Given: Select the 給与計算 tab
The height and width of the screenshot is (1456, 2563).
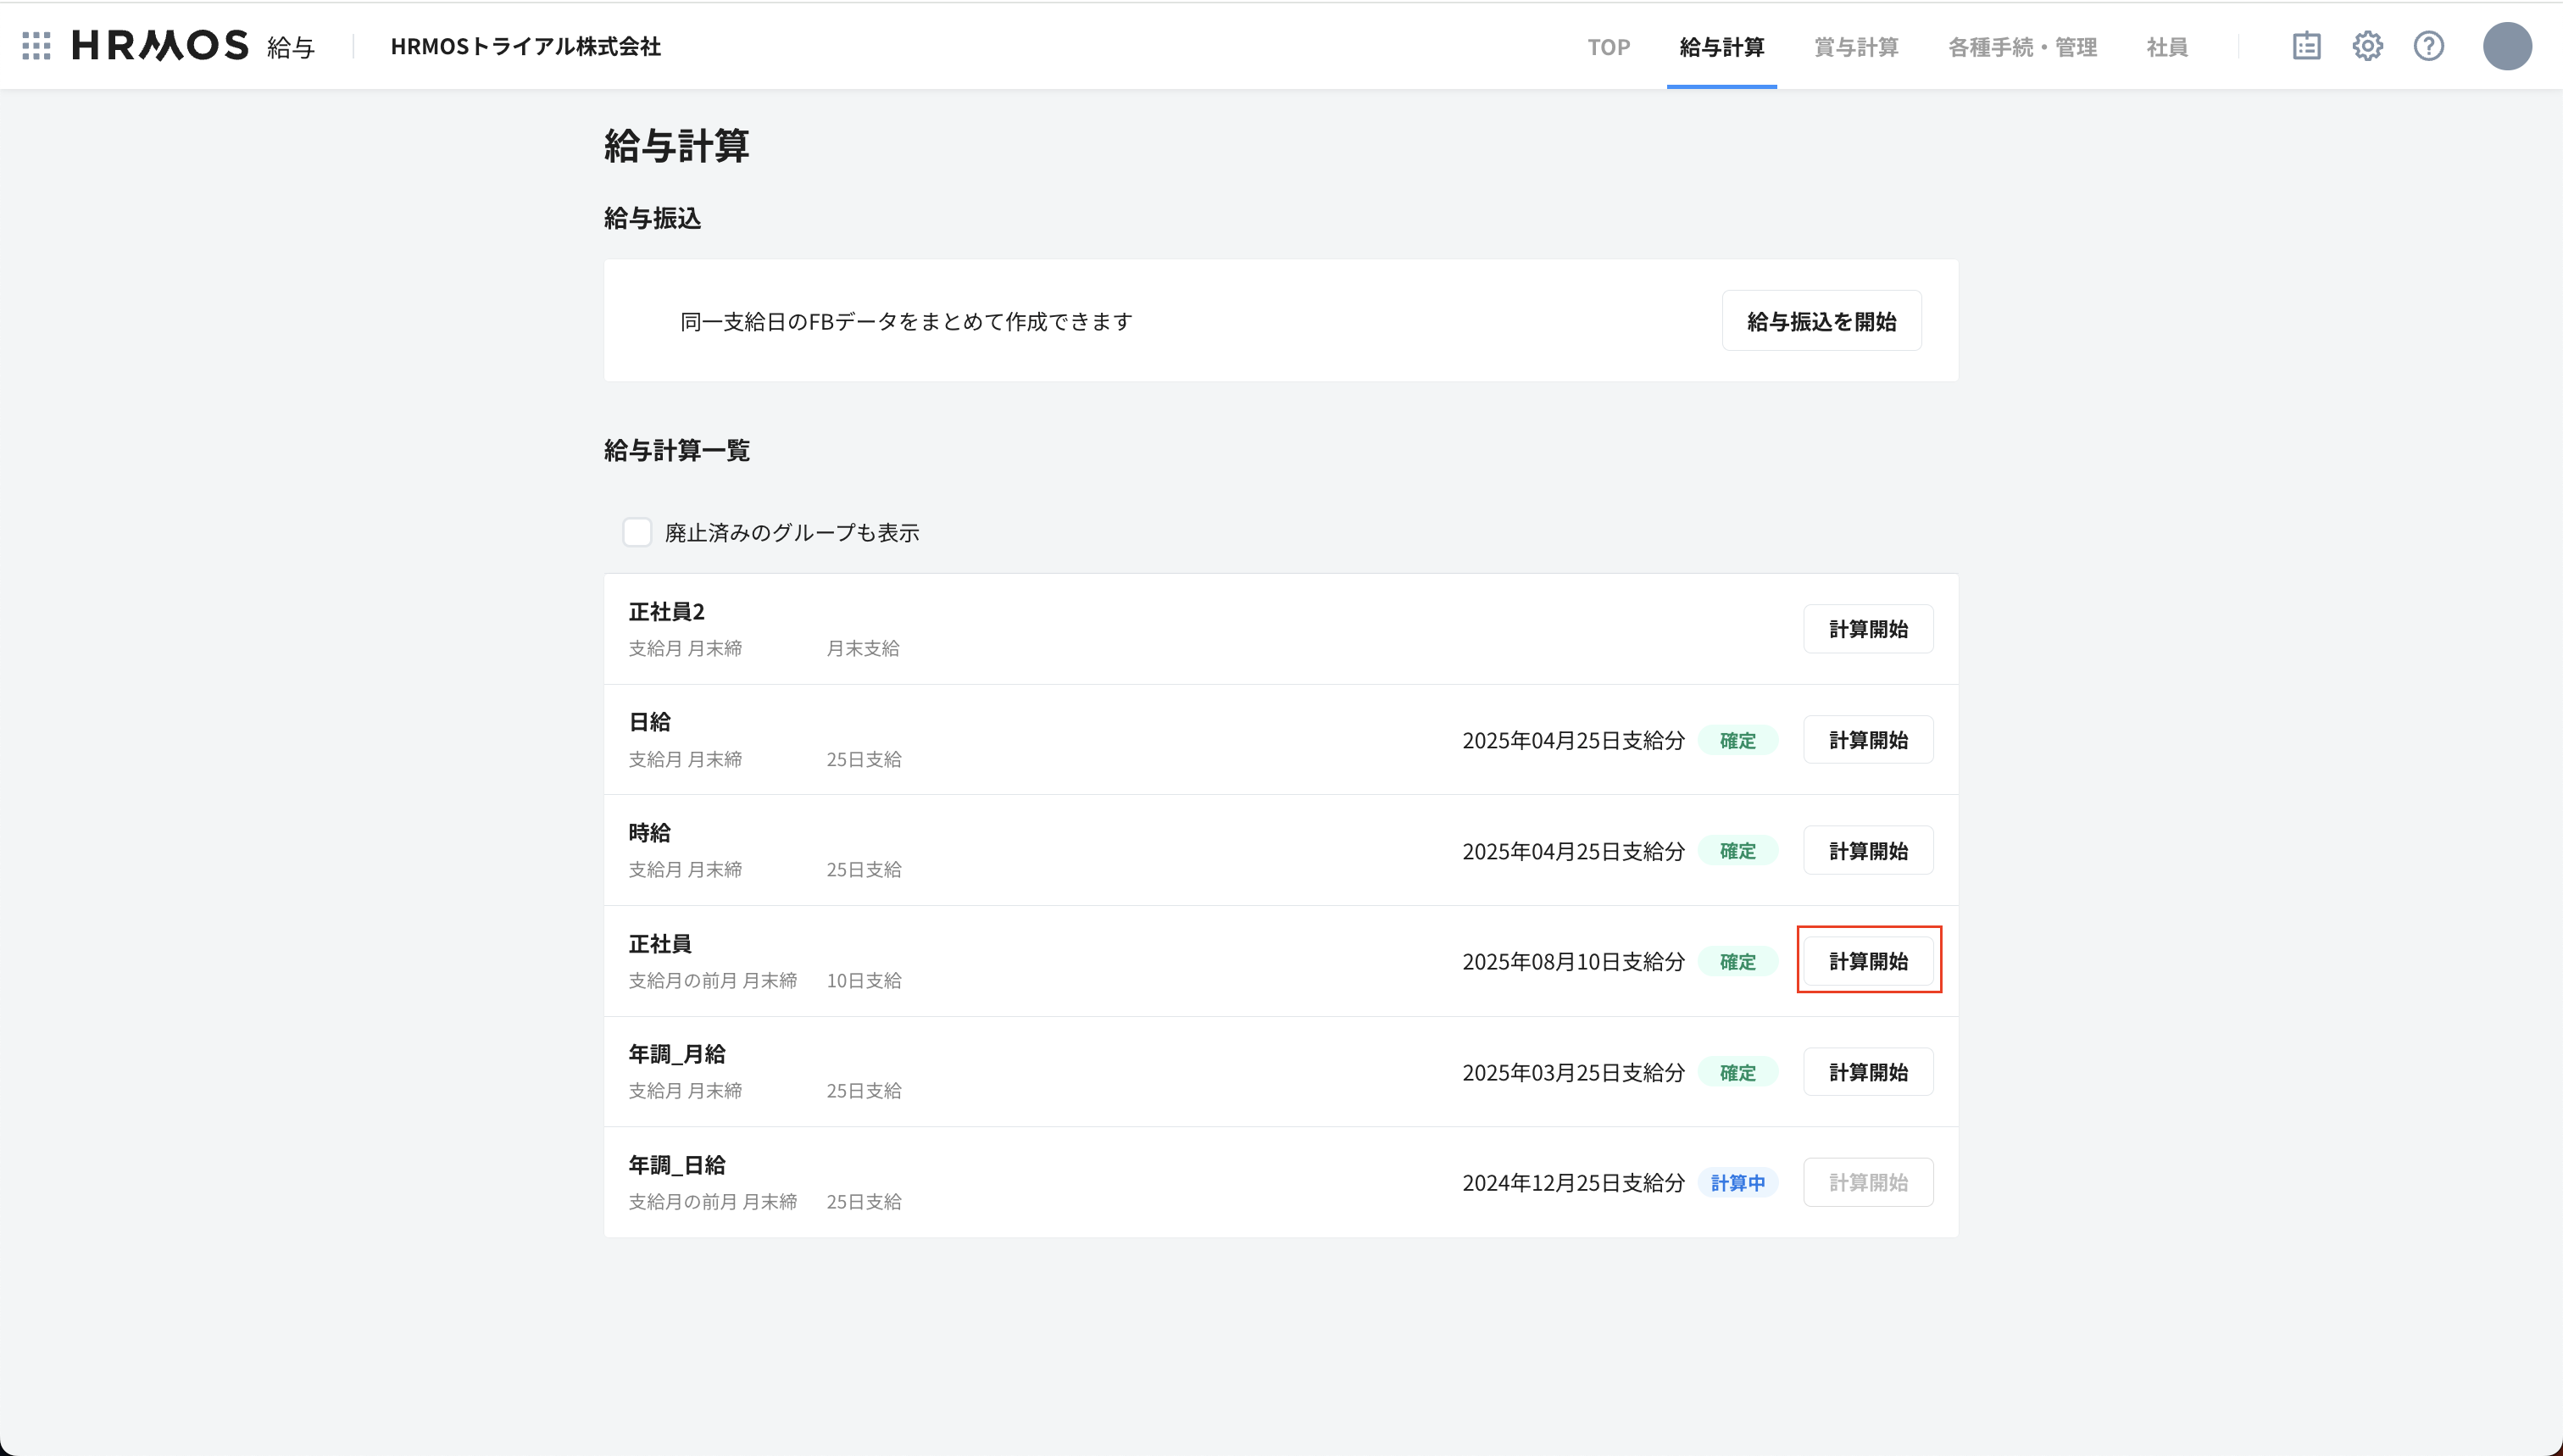Looking at the screenshot, I should point(1721,47).
